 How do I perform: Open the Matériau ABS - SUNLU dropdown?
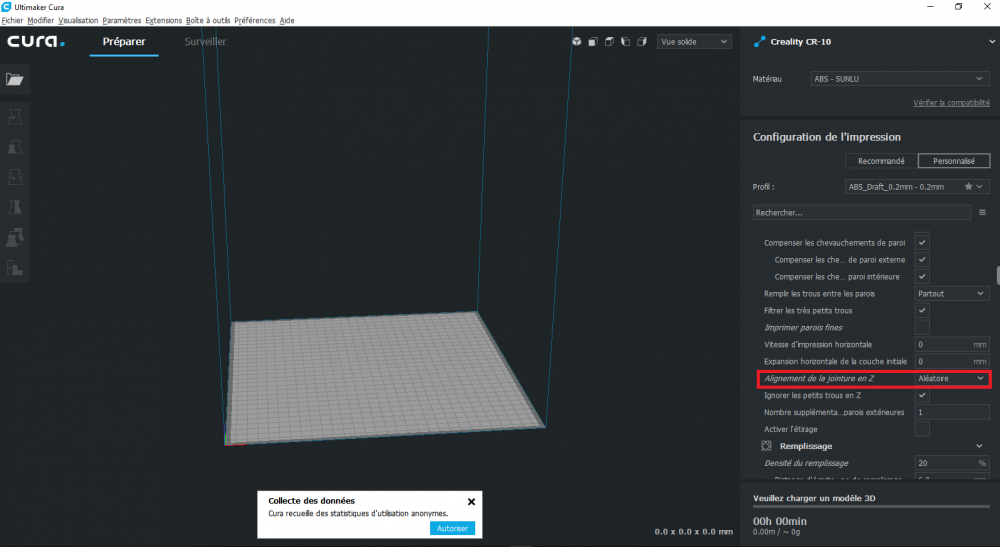coord(899,79)
